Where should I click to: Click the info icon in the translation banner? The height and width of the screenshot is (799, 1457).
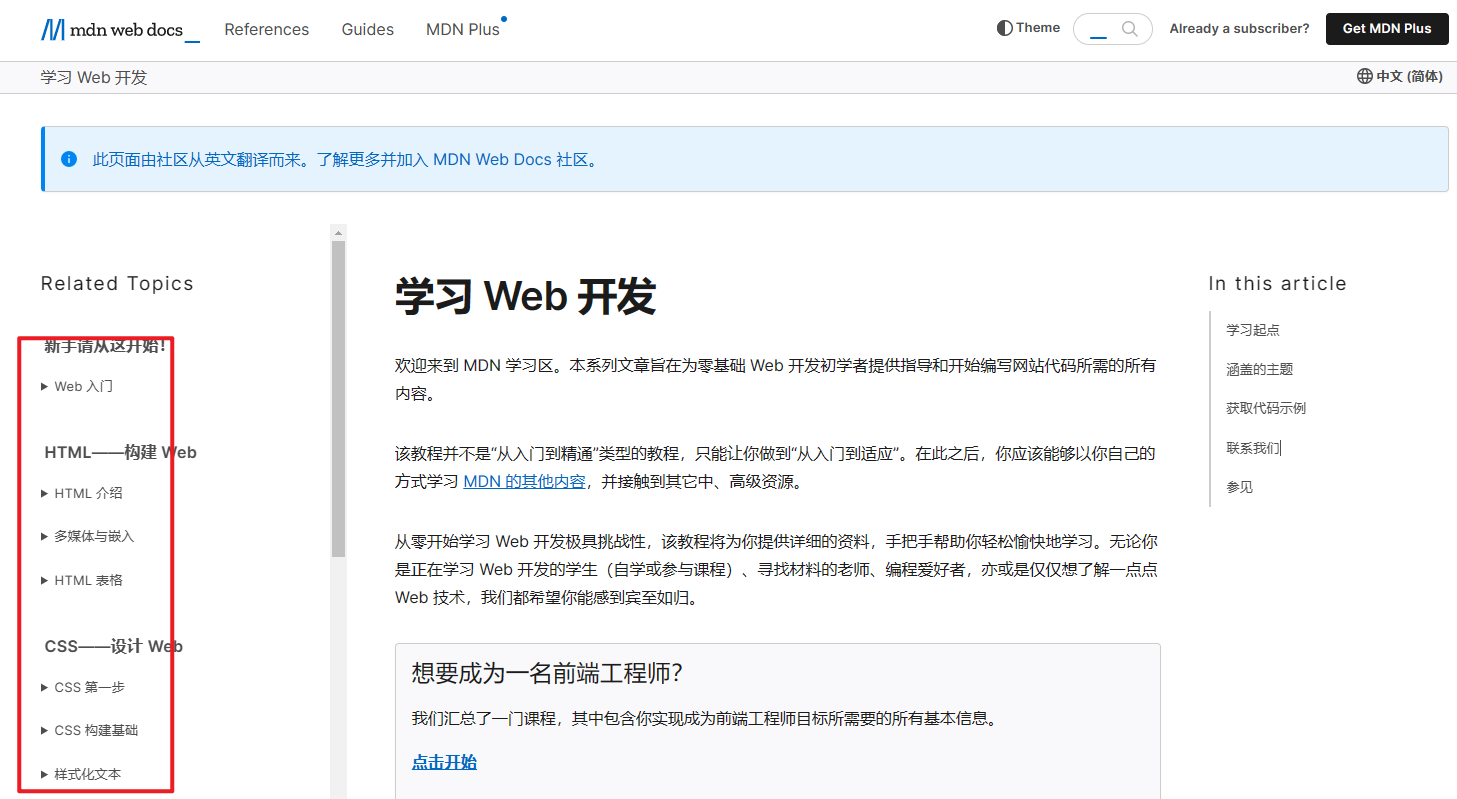pyautogui.click(x=68, y=158)
